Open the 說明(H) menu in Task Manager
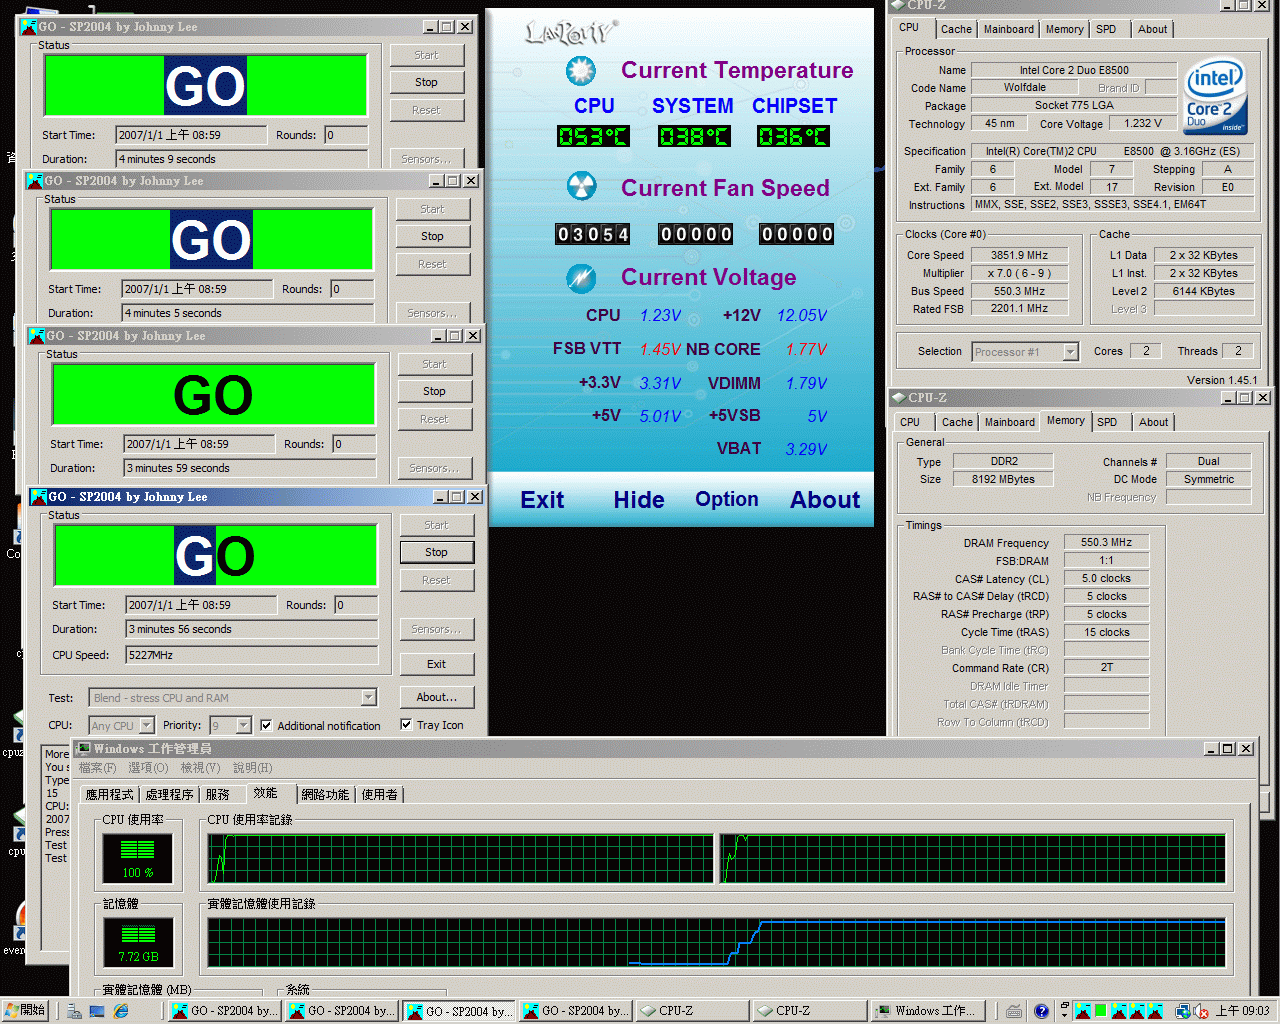The image size is (1280, 1024). pyautogui.click(x=252, y=768)
